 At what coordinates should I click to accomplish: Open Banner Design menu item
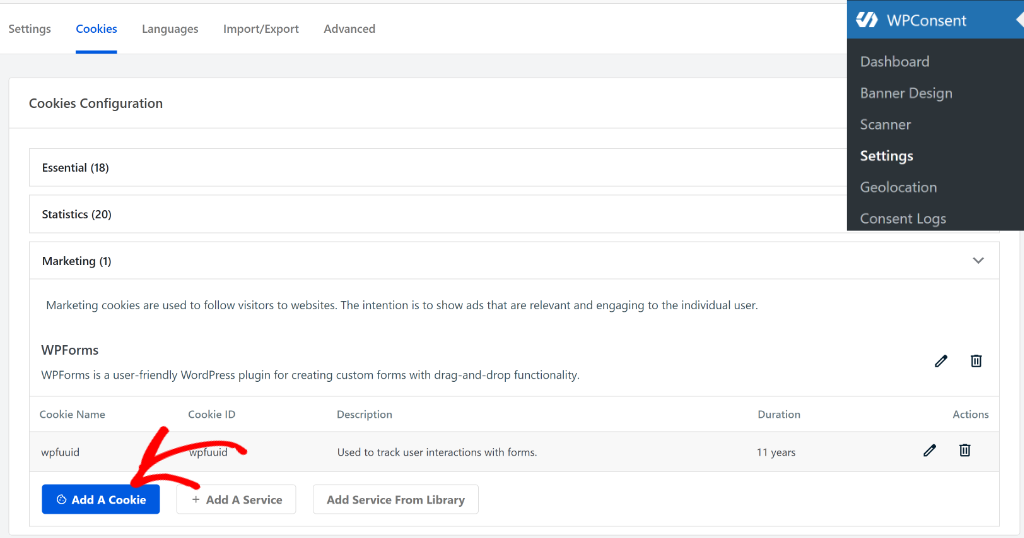click(x=906, y=93)
